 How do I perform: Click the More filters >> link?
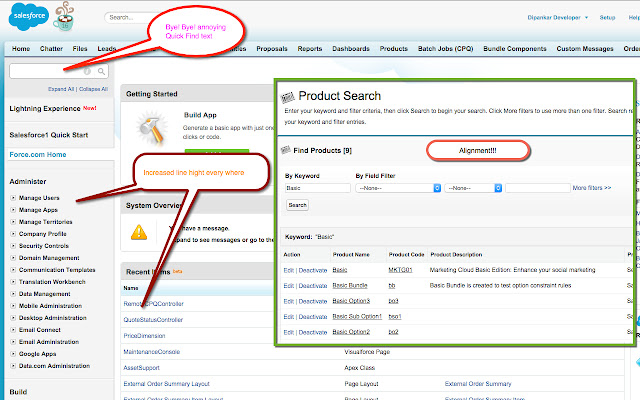point(591,188)
